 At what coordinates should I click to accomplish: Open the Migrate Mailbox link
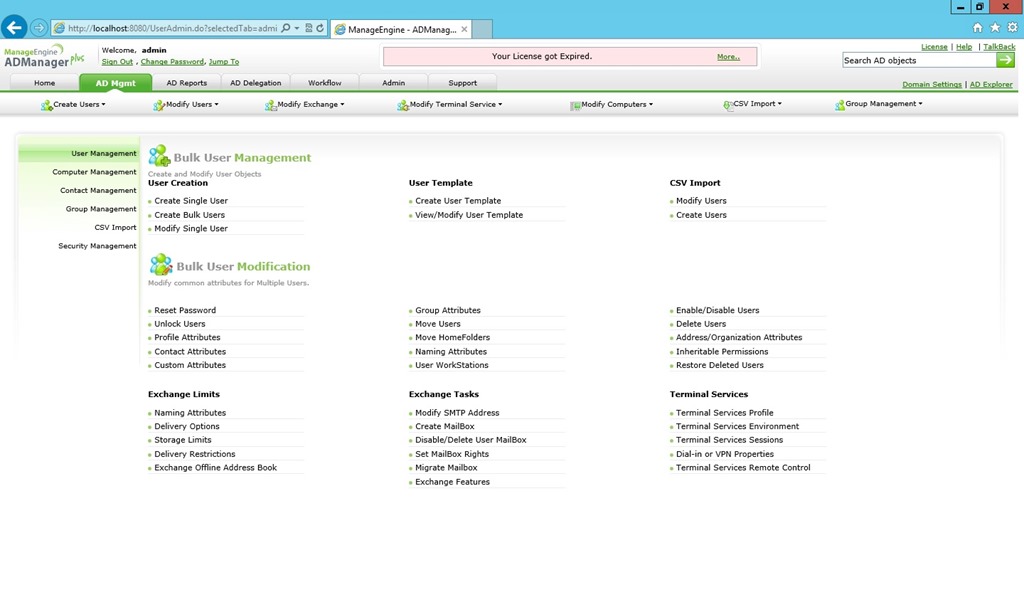(x=446, y=468)
